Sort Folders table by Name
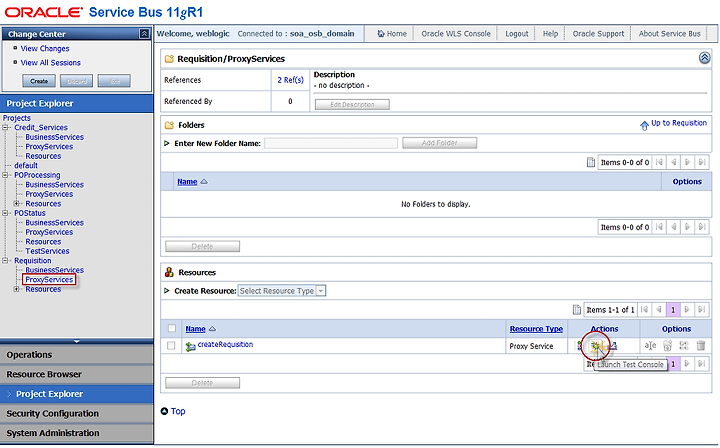Screen dimensions: 720x448 187,182
